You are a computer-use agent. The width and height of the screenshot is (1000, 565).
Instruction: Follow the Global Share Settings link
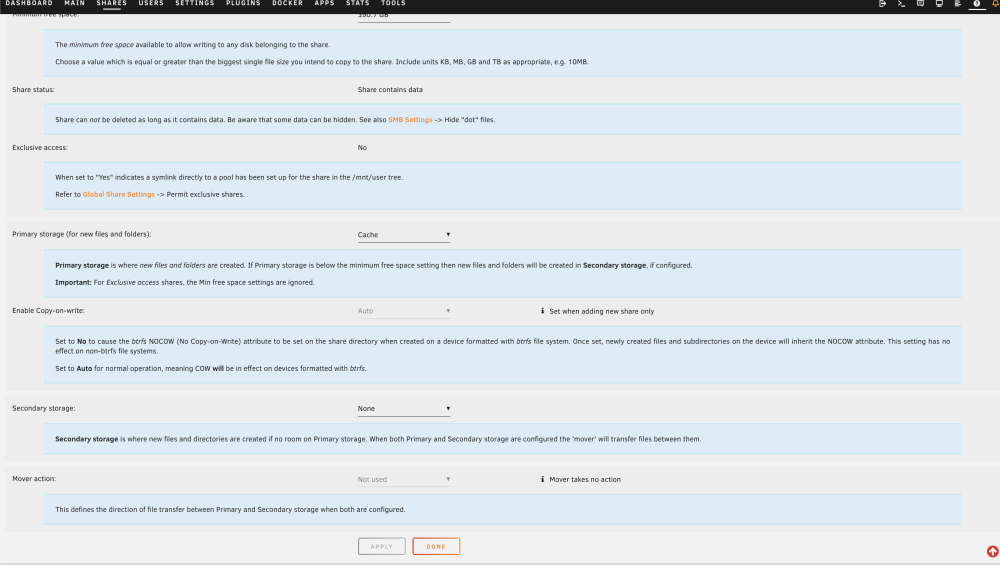pos(119,194)
